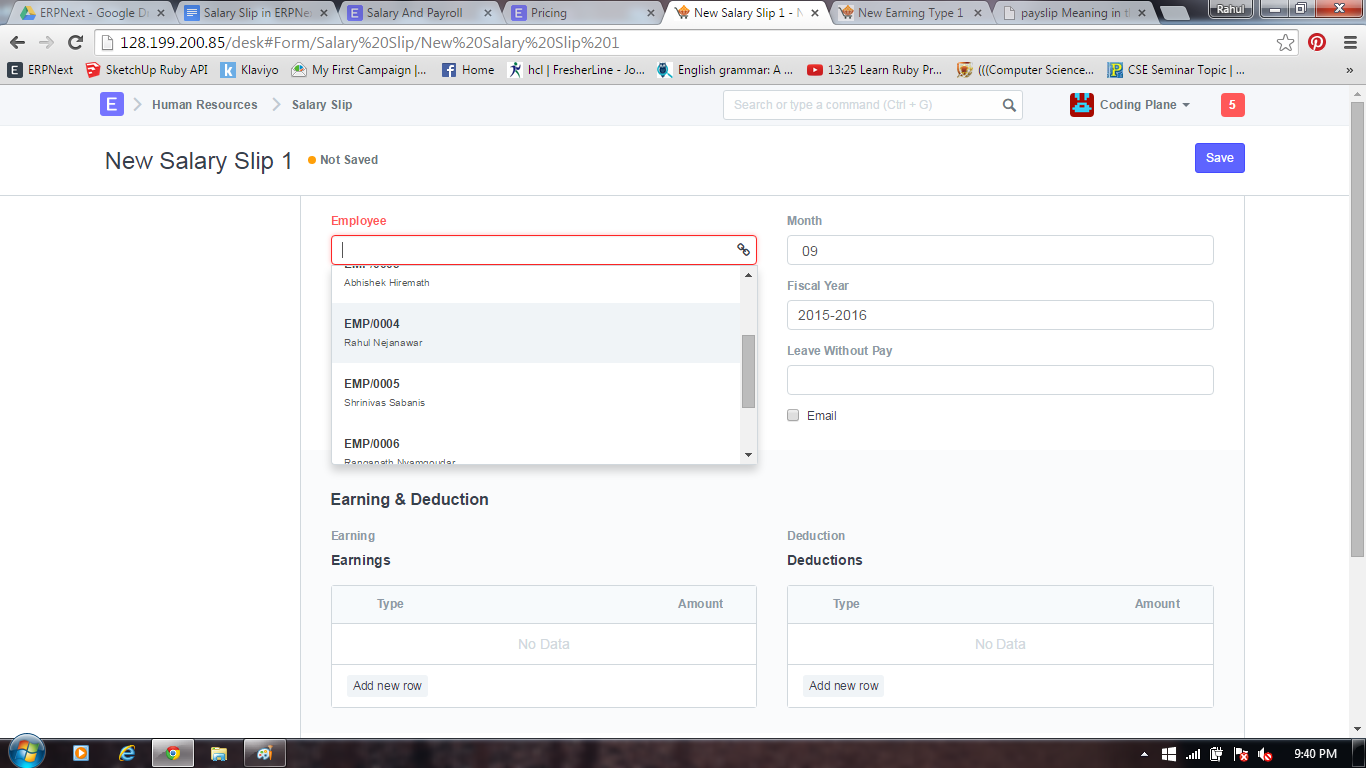The height and width of the screenshot is (768, 1366).
Task: Open the Facebook Home bookmark
Action: click(x=468, y=70)
